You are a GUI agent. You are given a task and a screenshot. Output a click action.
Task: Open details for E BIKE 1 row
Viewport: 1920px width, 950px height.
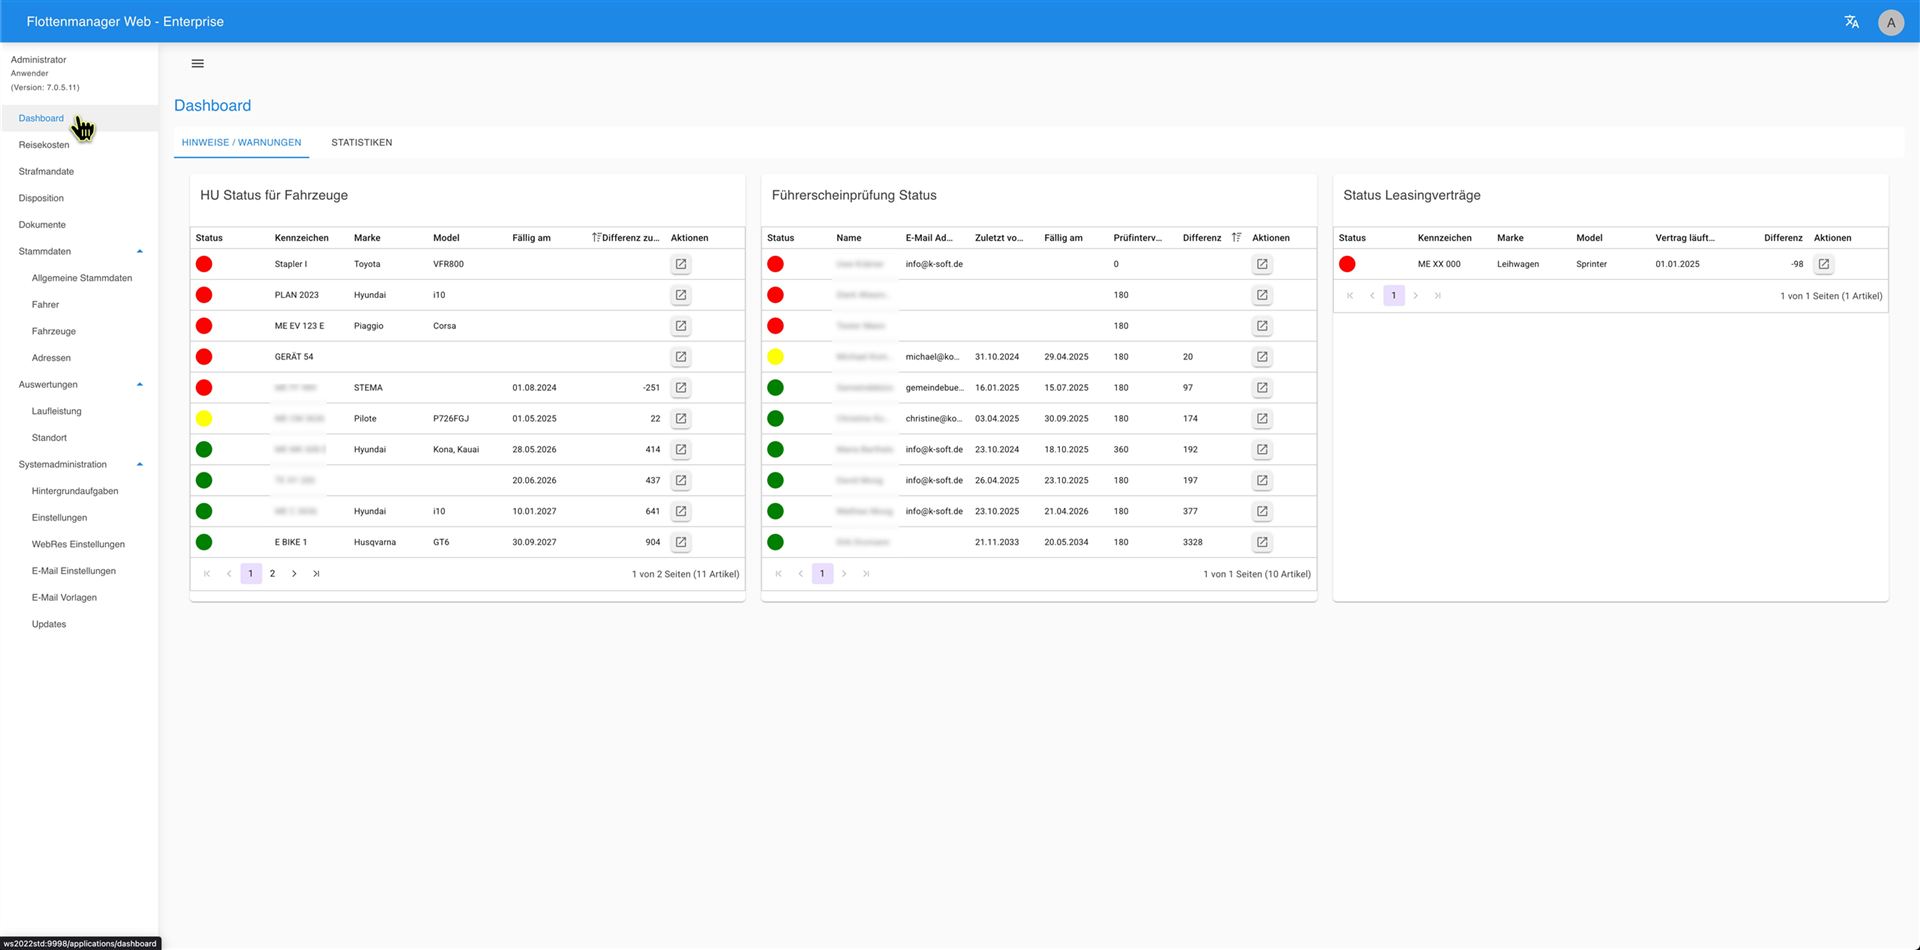(680, 542)
